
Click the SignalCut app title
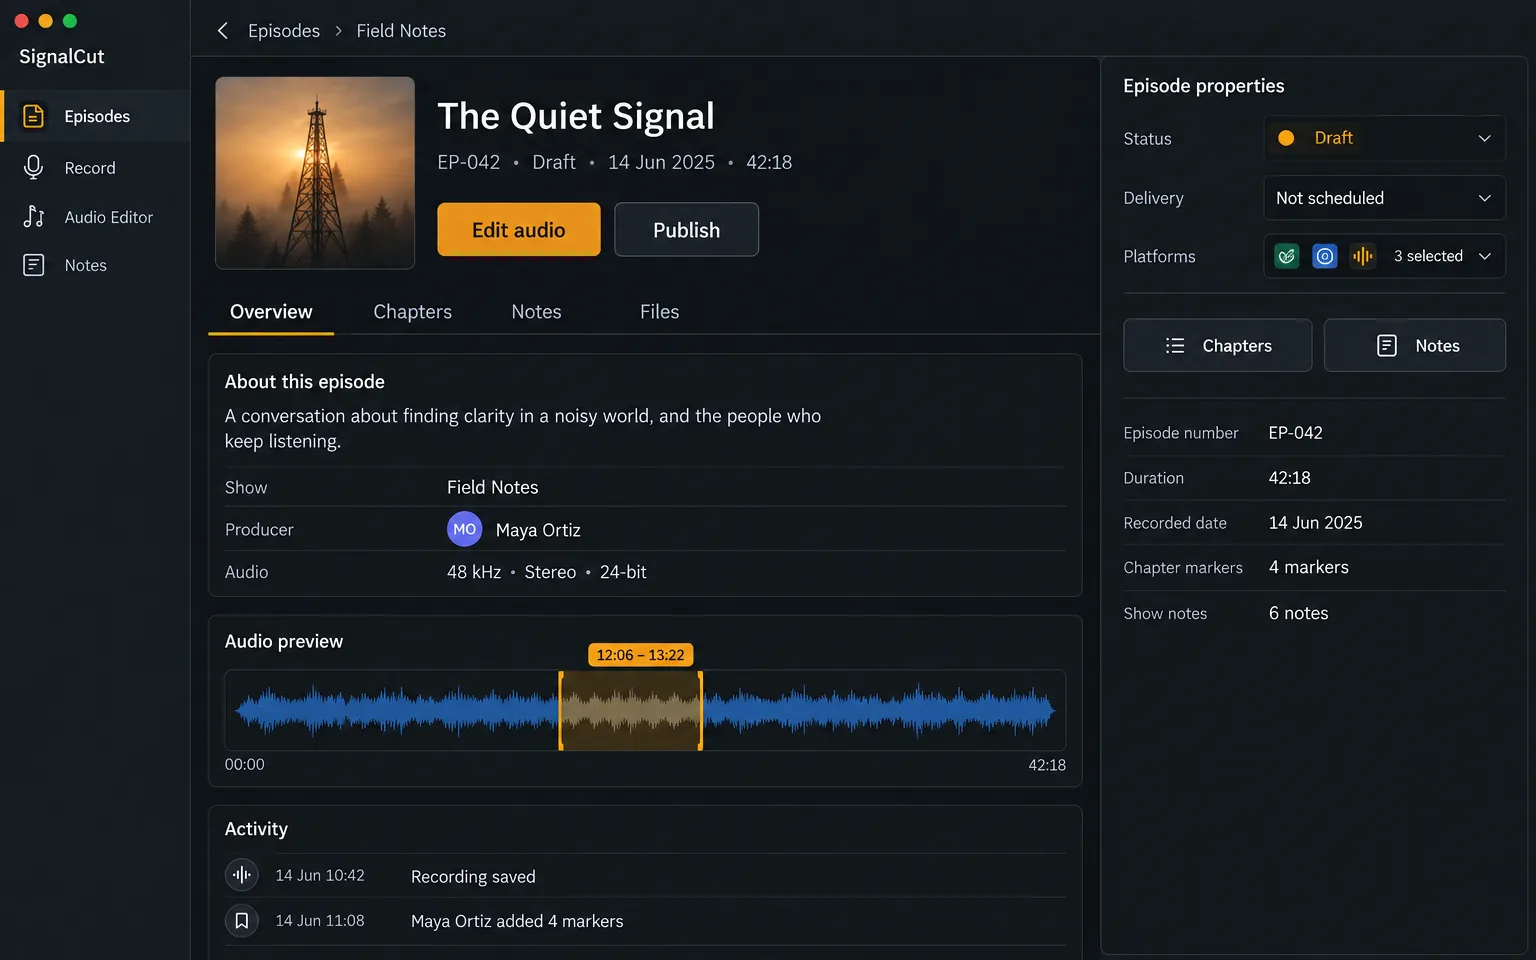tap(62, 57)
